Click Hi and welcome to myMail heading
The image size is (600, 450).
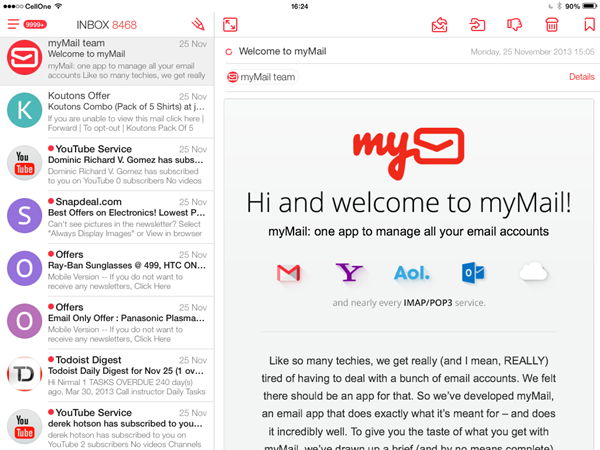click(x=409, y=203)
